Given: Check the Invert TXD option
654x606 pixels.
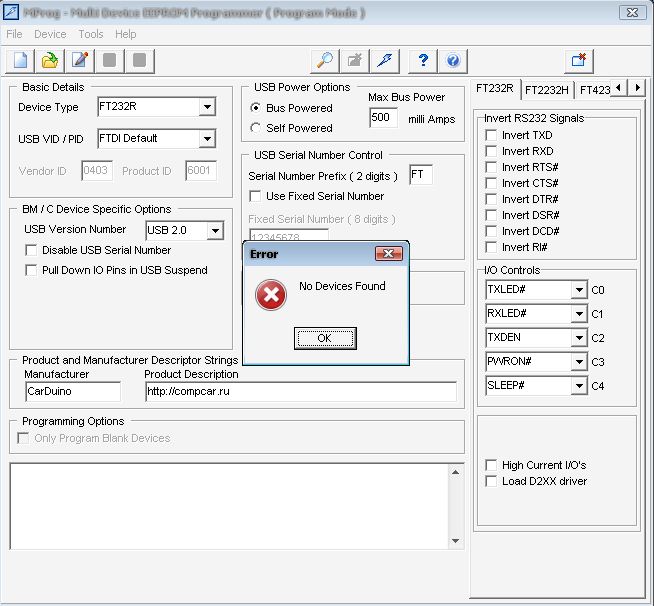Looking at the screenshot, I should coord(491,135).
